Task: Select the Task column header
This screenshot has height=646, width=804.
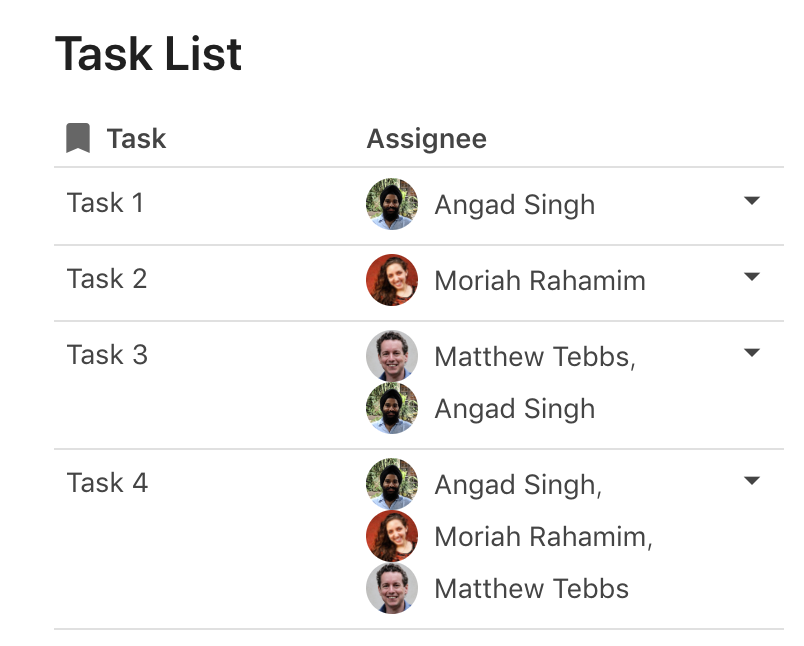Action: click(136, 138)
